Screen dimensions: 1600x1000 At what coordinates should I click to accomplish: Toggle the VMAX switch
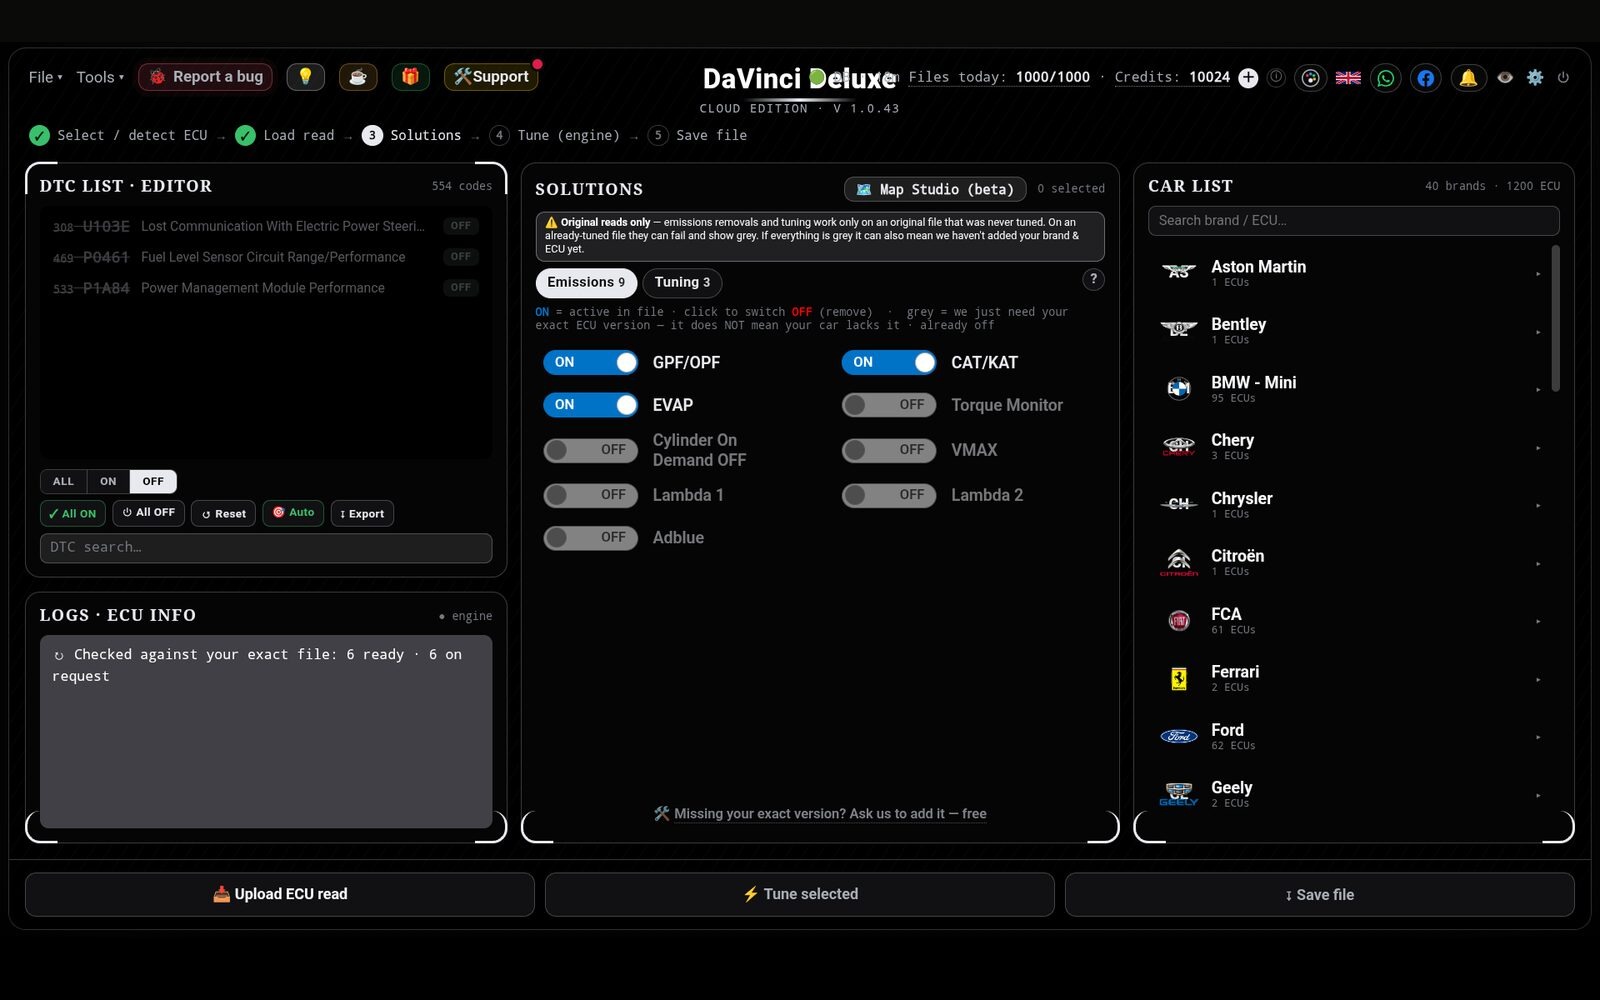[x=889, y=450]
